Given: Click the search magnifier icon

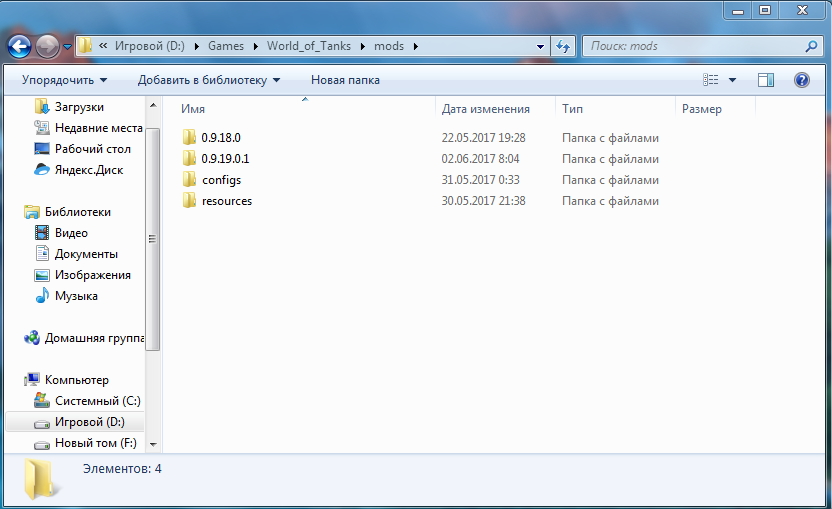Looking at the screenshot, I should tap(811, 46).
